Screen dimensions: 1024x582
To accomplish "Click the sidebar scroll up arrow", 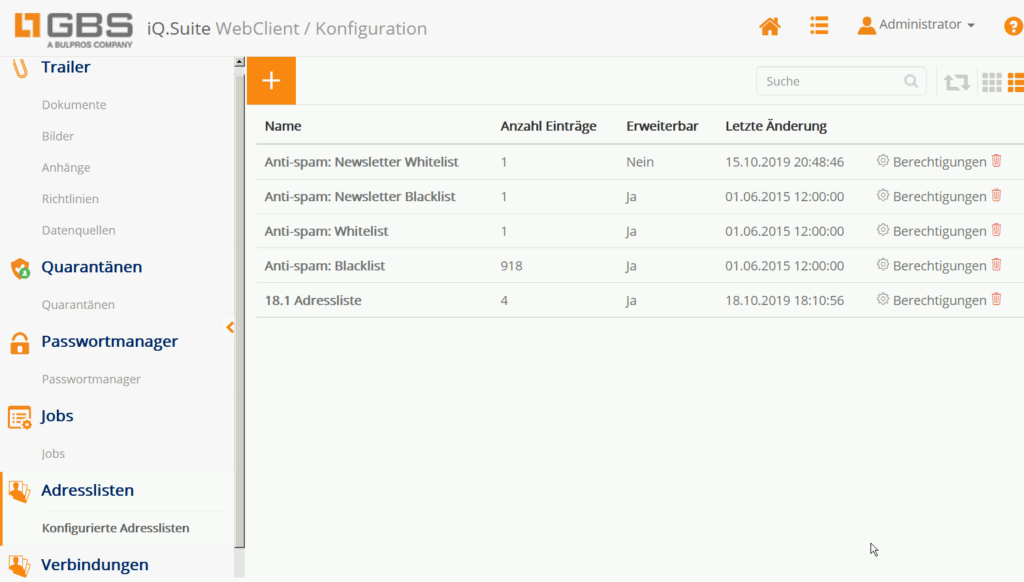I will 239,62.
